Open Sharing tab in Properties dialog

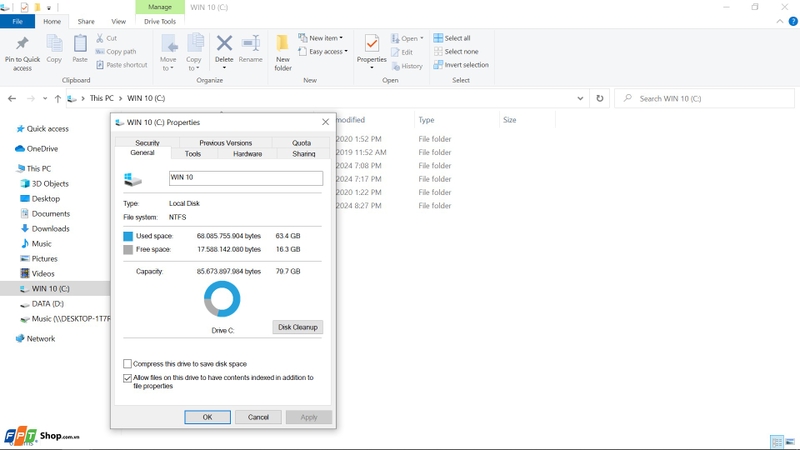click(x=304, y=154)
